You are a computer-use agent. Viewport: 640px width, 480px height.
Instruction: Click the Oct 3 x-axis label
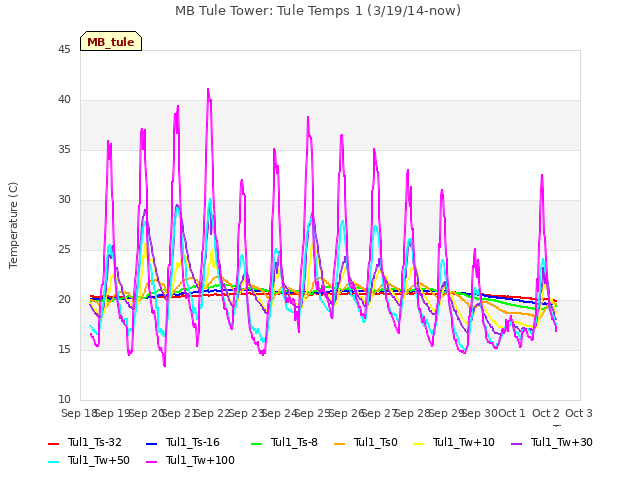[x=579, y=413]
